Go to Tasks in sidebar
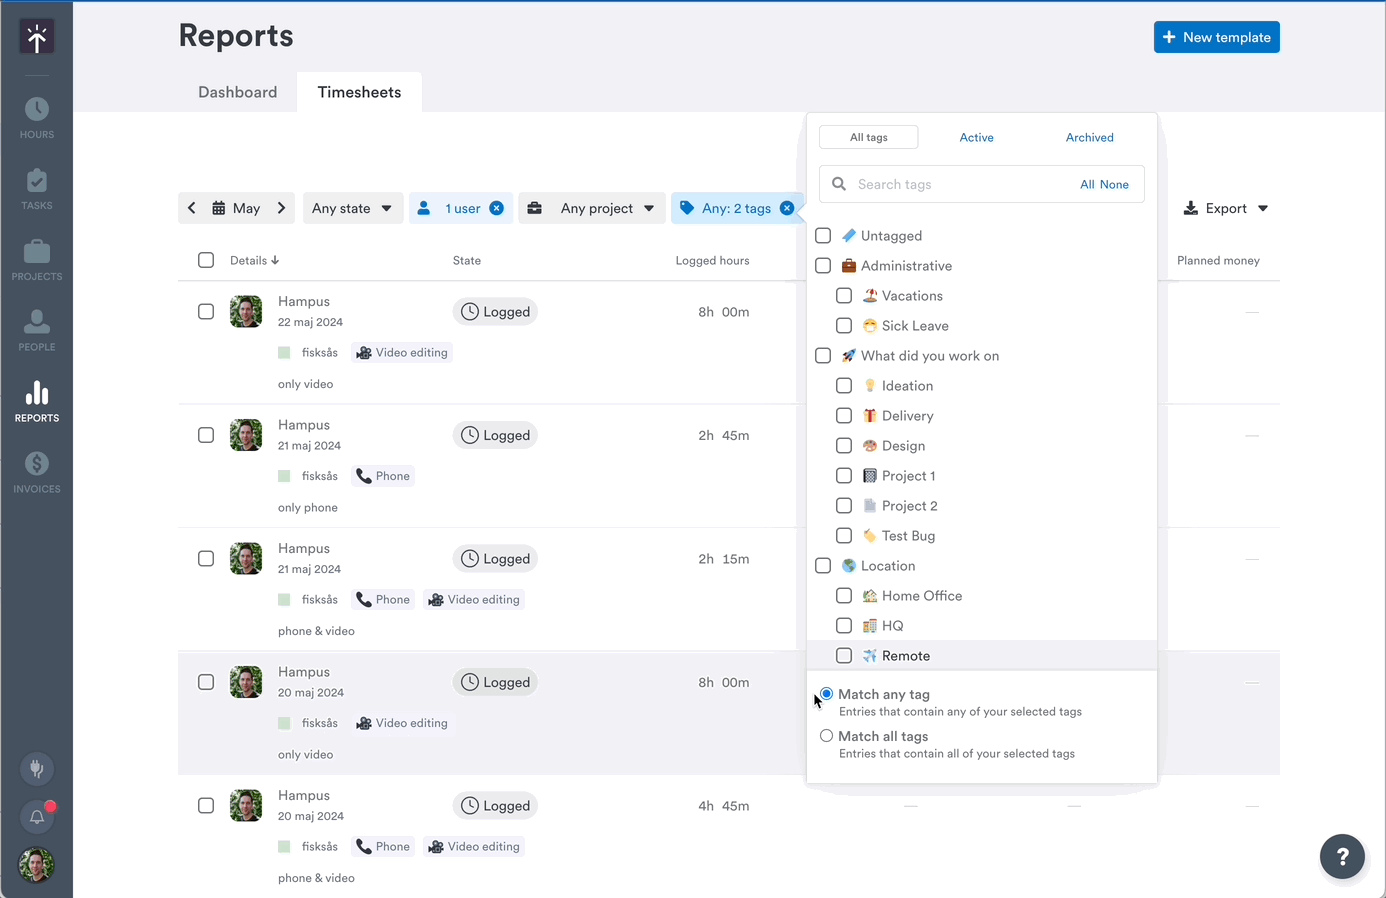The width and height of the screenshot is (1386, 898). (x=37, y=189)
